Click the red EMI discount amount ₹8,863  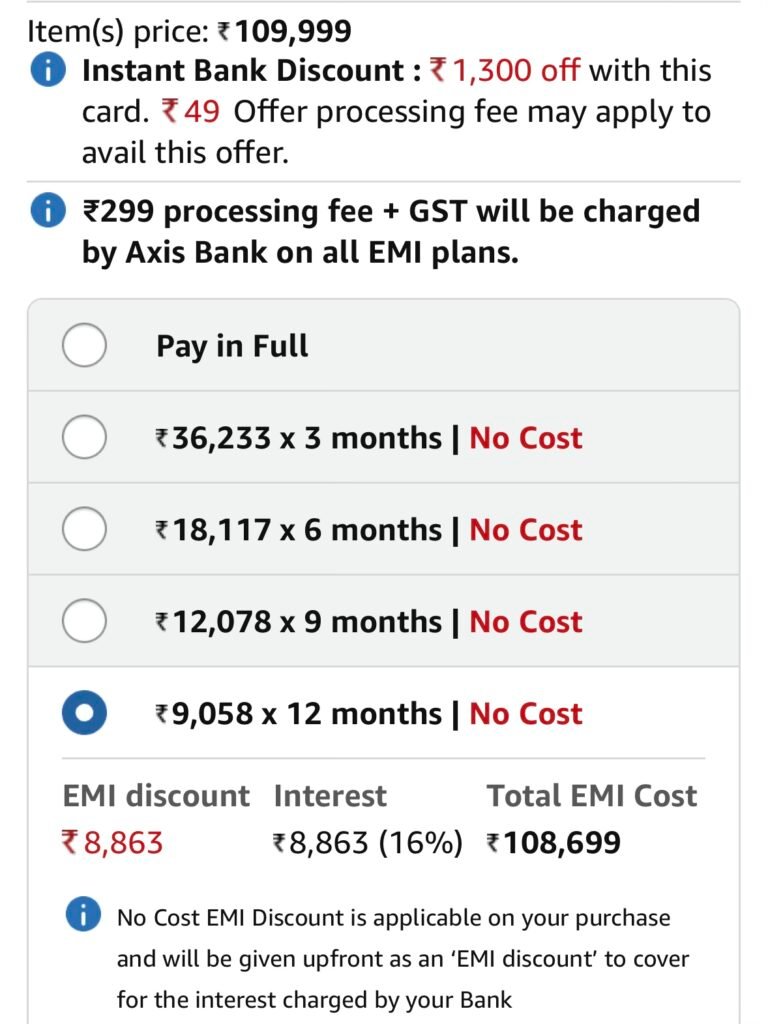[113, 842]
